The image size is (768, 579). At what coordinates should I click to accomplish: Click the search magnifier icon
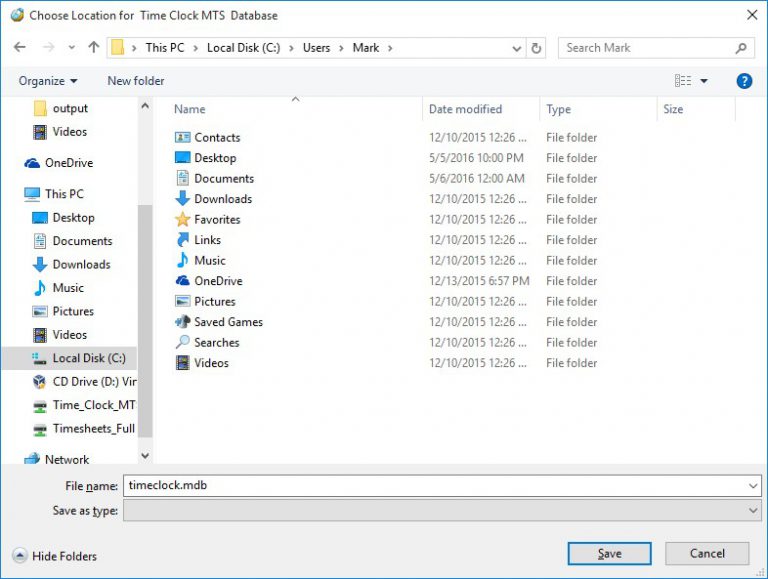click(x=741, y=48)
